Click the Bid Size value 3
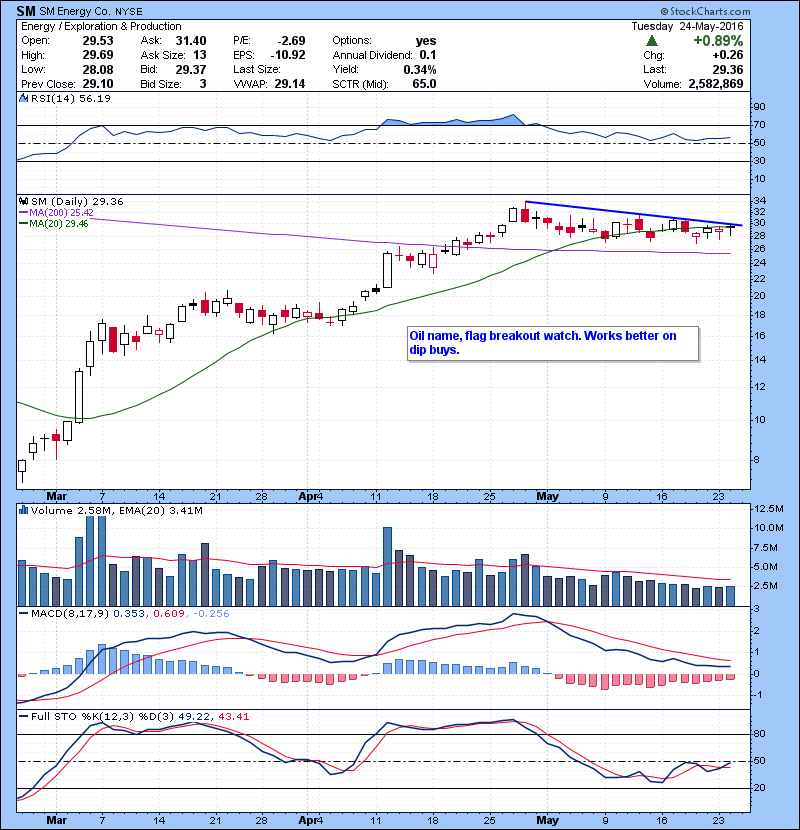 203,84
